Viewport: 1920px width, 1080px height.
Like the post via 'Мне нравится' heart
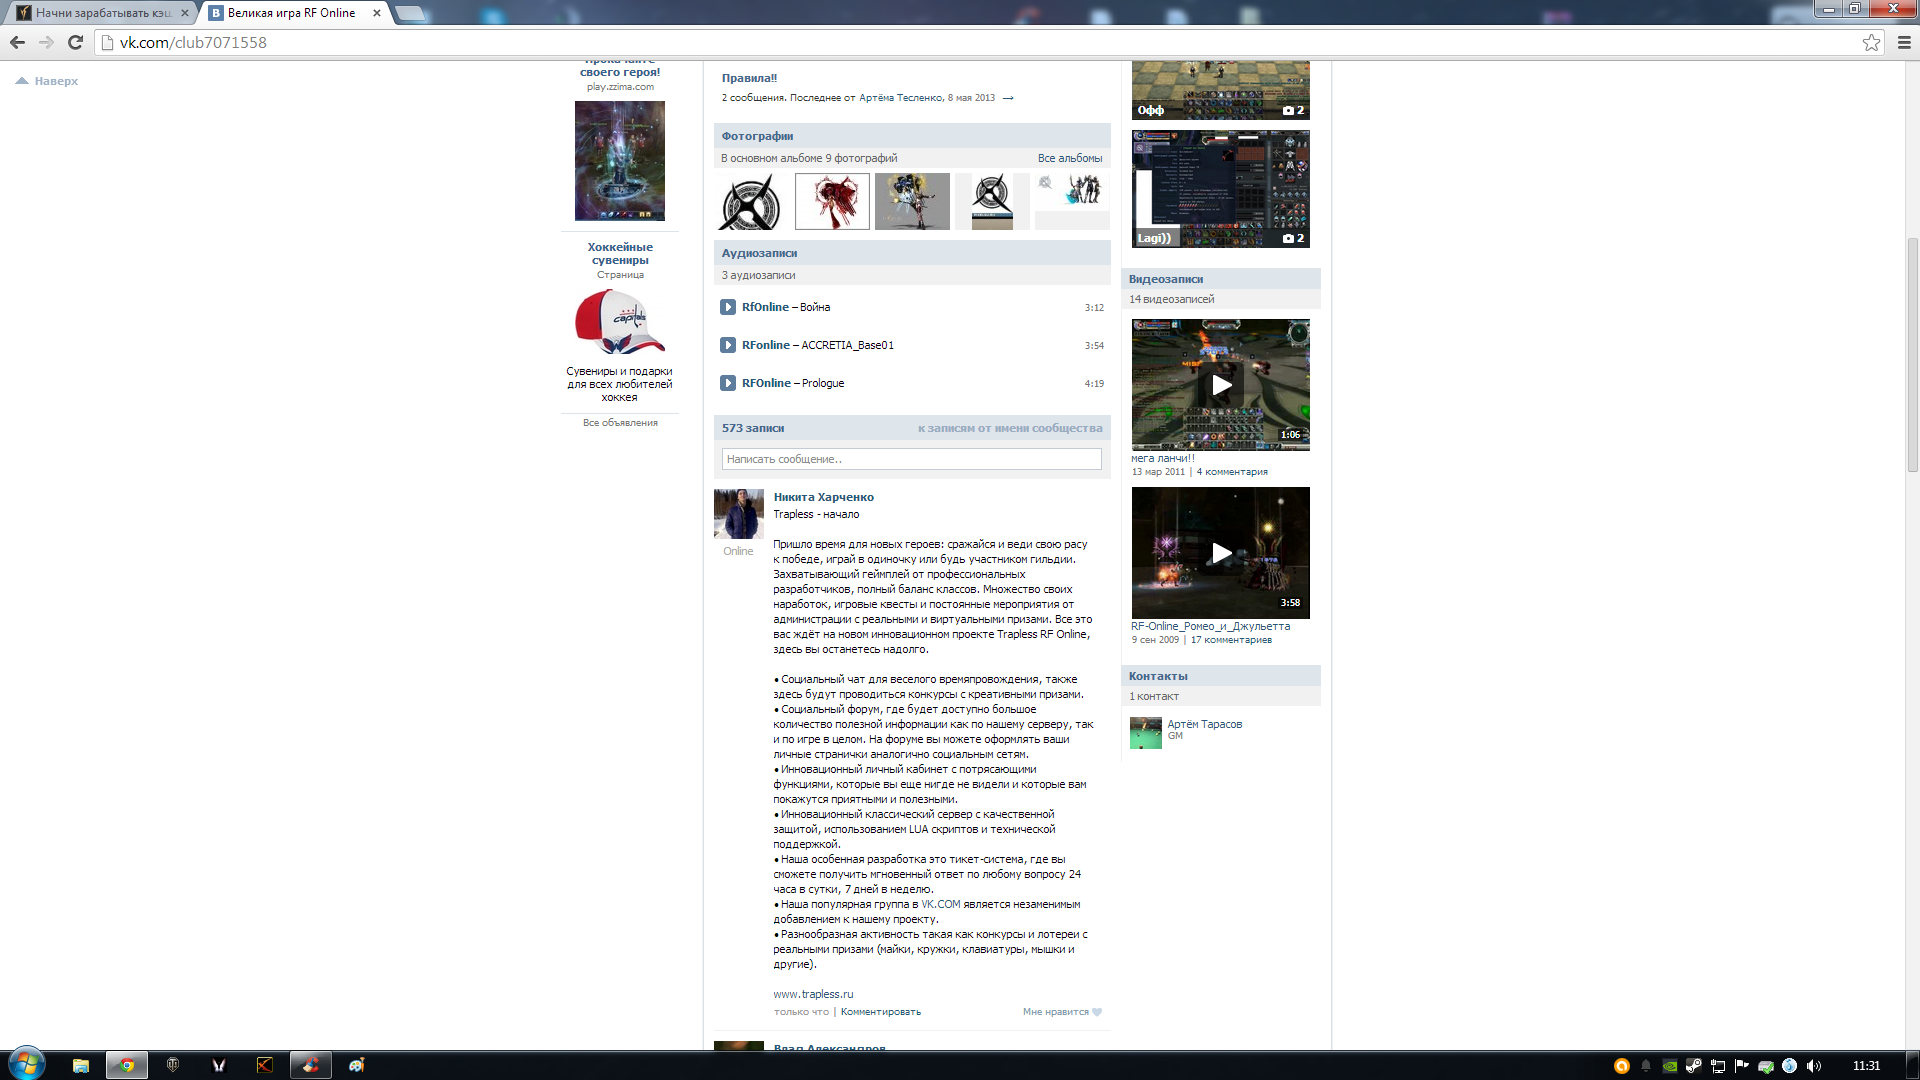1062,1012
